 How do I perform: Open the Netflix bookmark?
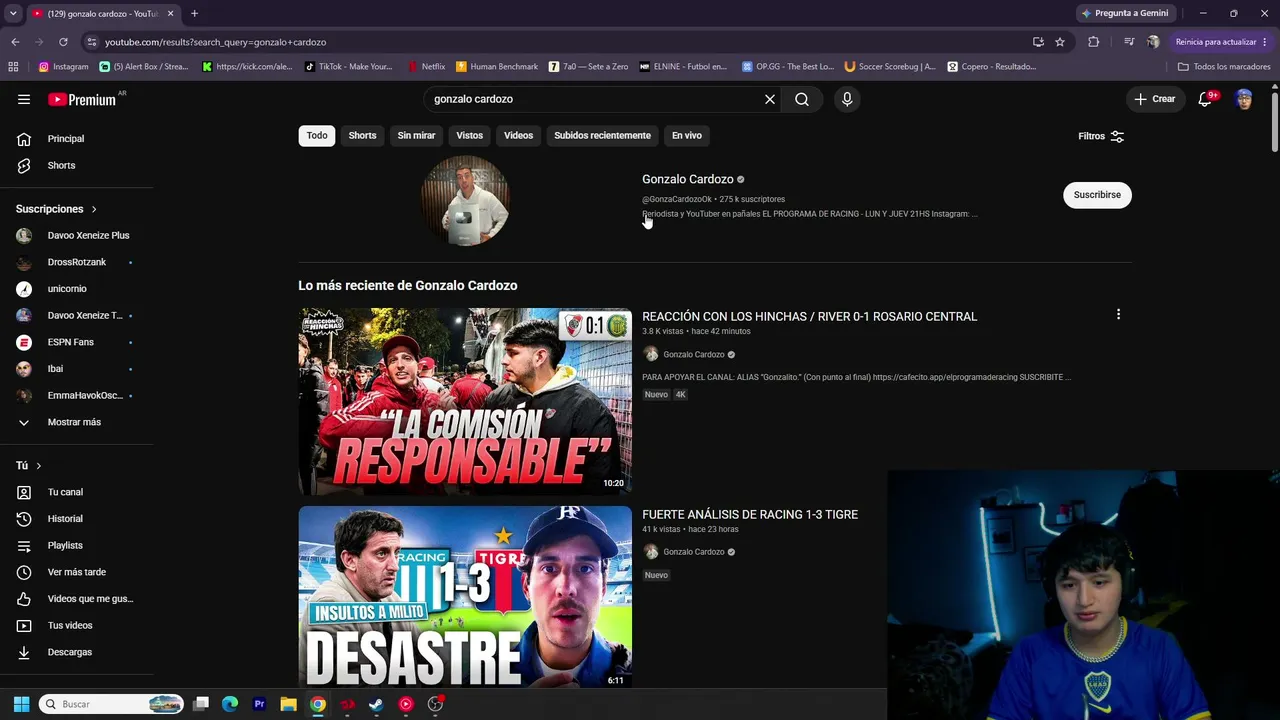pyautogui.click(x=427, y=67)
